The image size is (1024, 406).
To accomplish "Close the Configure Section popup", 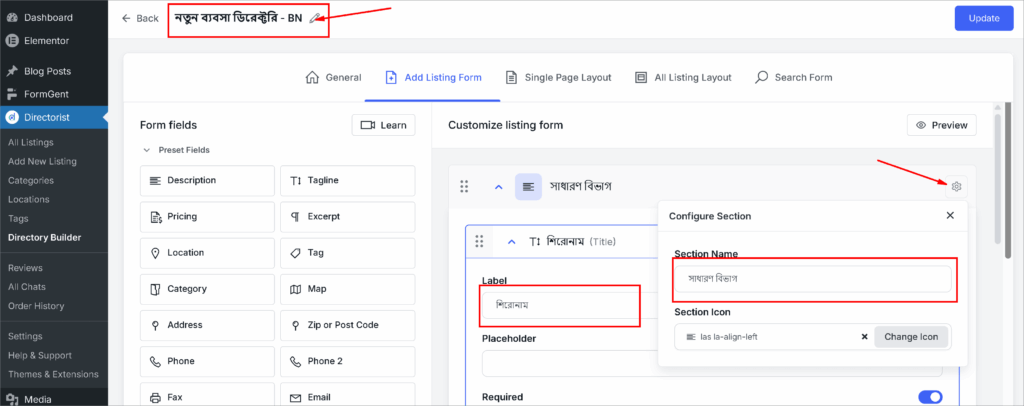I will point(949,215).
